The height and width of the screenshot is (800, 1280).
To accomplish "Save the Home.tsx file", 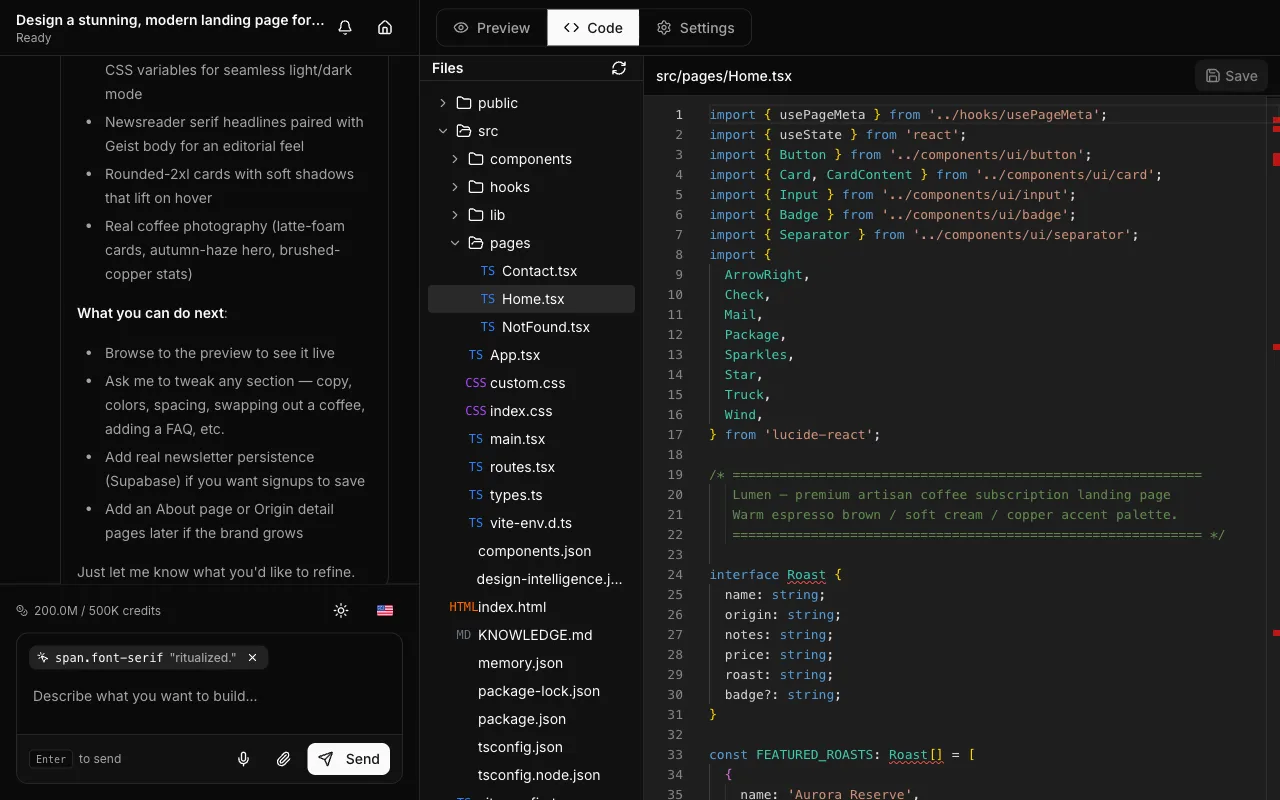I will click(x=1231, y=76).
